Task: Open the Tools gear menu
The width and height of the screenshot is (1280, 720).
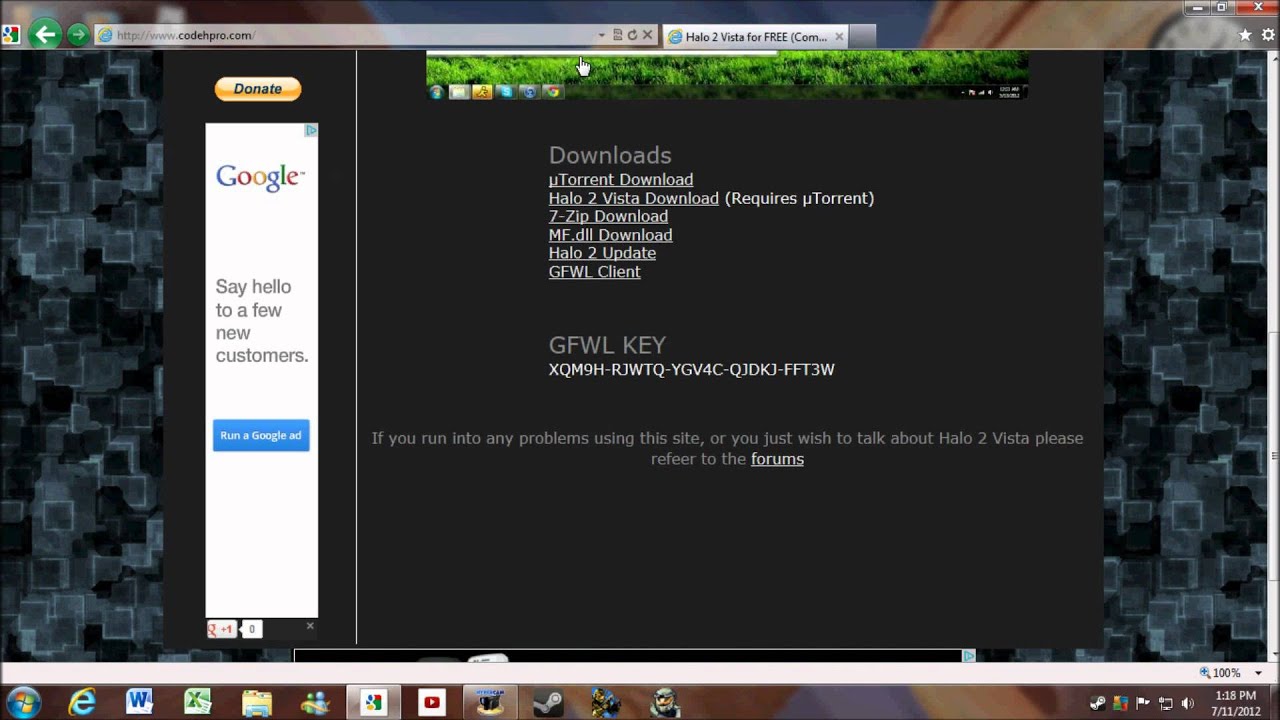Action: [x=1268, y=35]
